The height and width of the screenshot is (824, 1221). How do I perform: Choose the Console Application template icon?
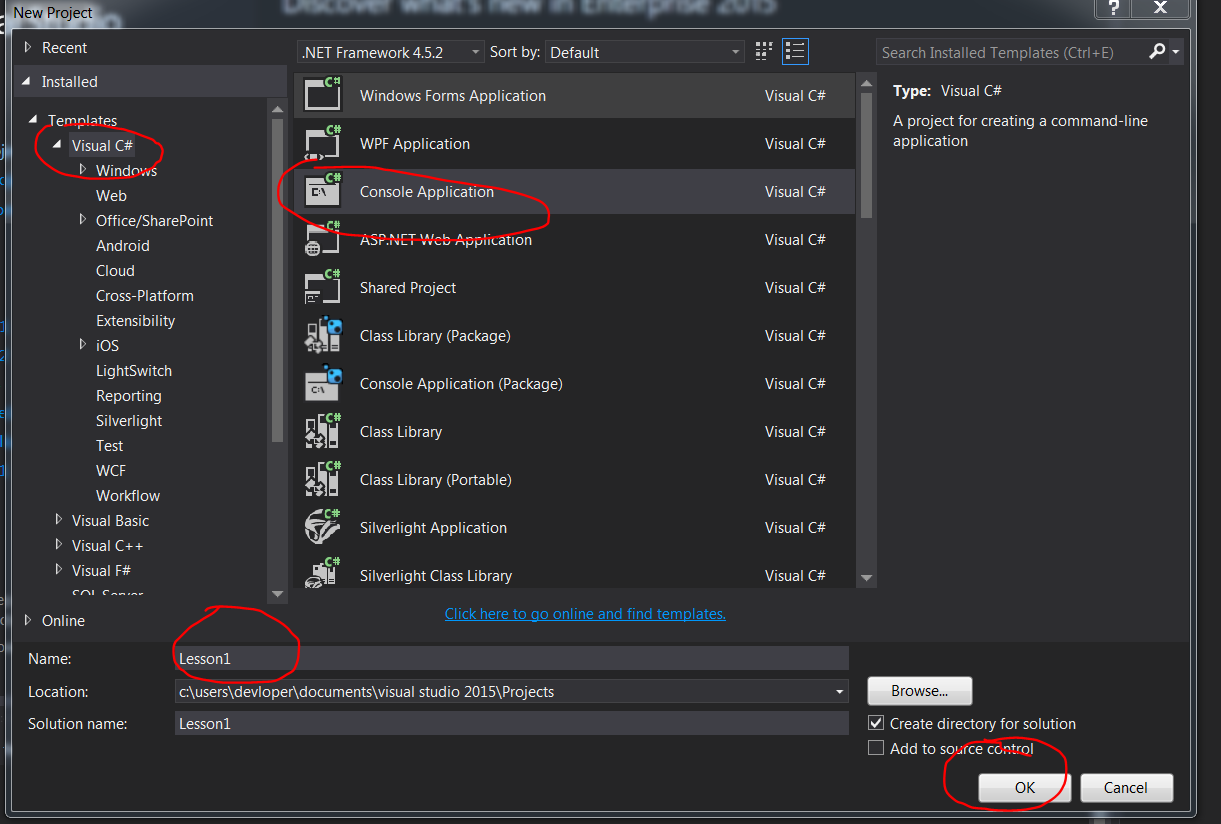point(323,190)
